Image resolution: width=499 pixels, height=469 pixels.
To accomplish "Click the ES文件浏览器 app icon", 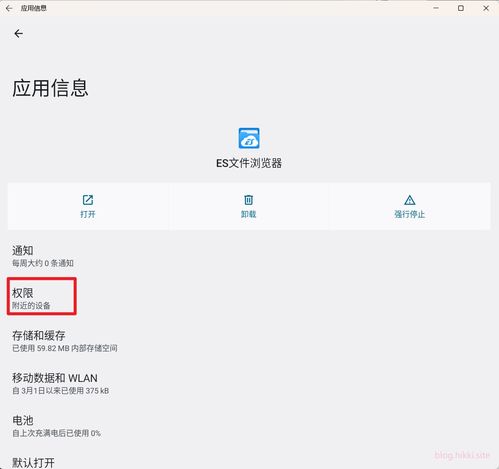I will (249, 138).
